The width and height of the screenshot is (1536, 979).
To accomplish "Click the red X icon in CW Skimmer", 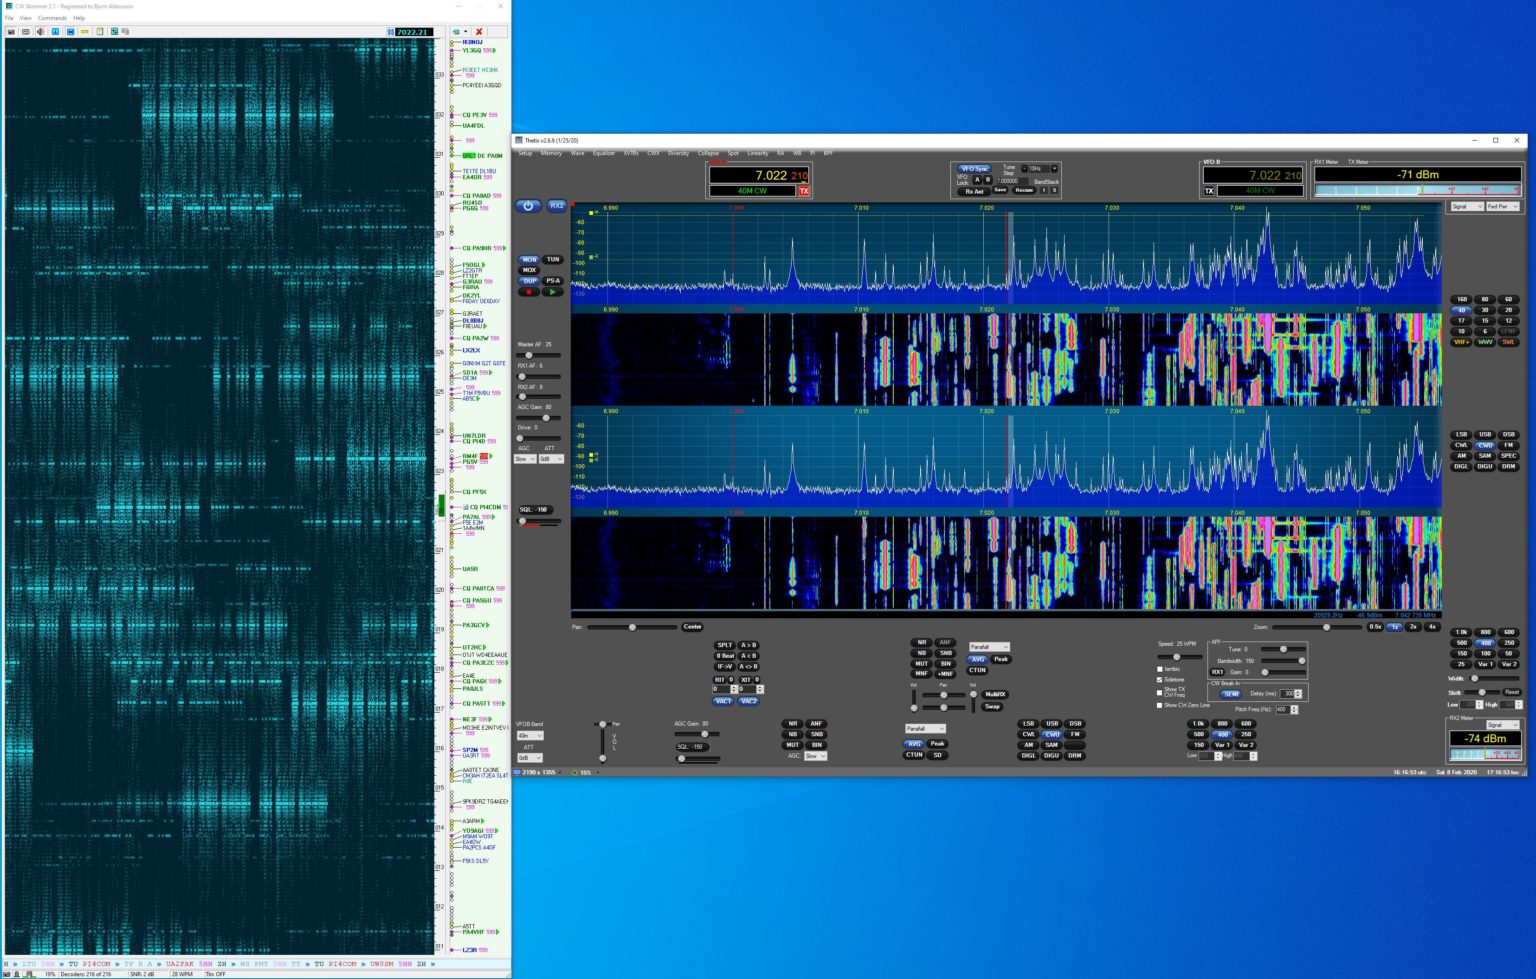I will point(479,32).
